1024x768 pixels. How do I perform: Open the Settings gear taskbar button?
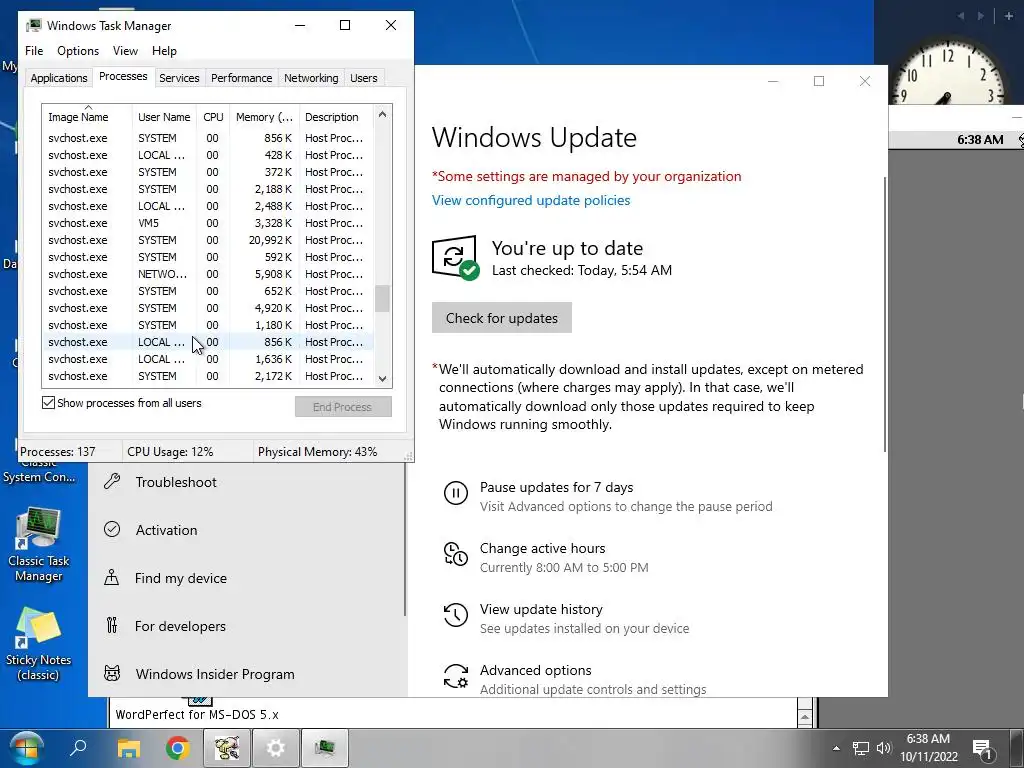click(276, 748)
